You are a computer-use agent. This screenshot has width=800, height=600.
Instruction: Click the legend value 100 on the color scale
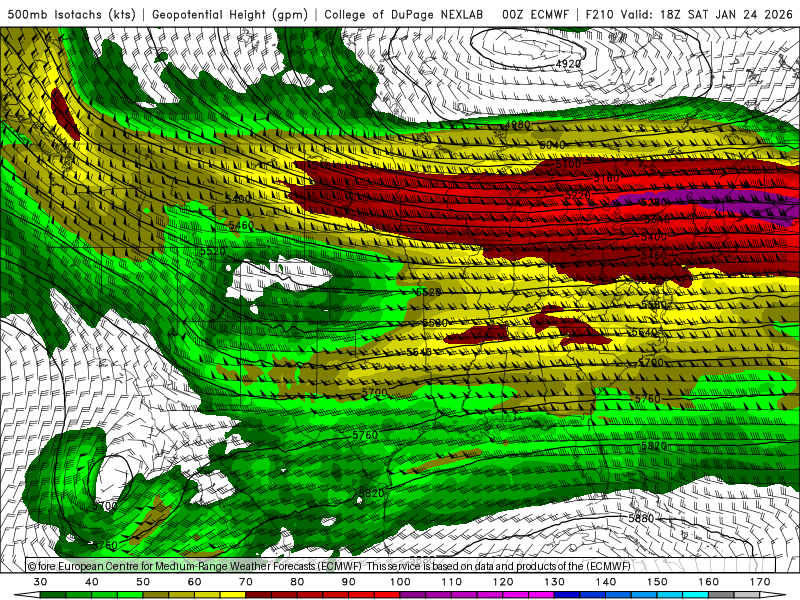[x=400, y=582]
